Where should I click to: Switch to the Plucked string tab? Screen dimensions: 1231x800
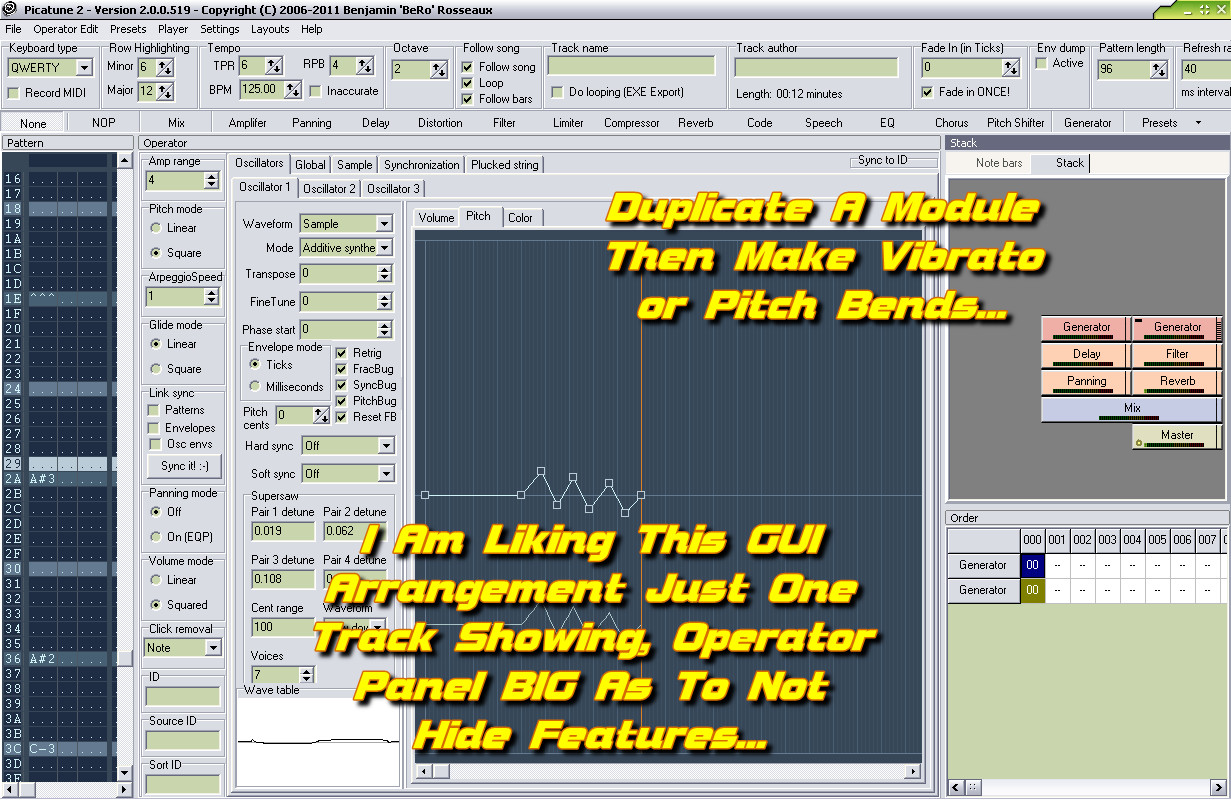click(x=505, y=165)
